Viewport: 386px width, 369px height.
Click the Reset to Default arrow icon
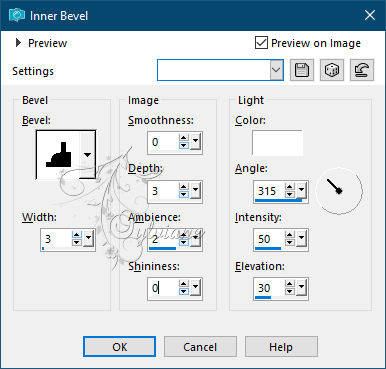click(362, 70)
